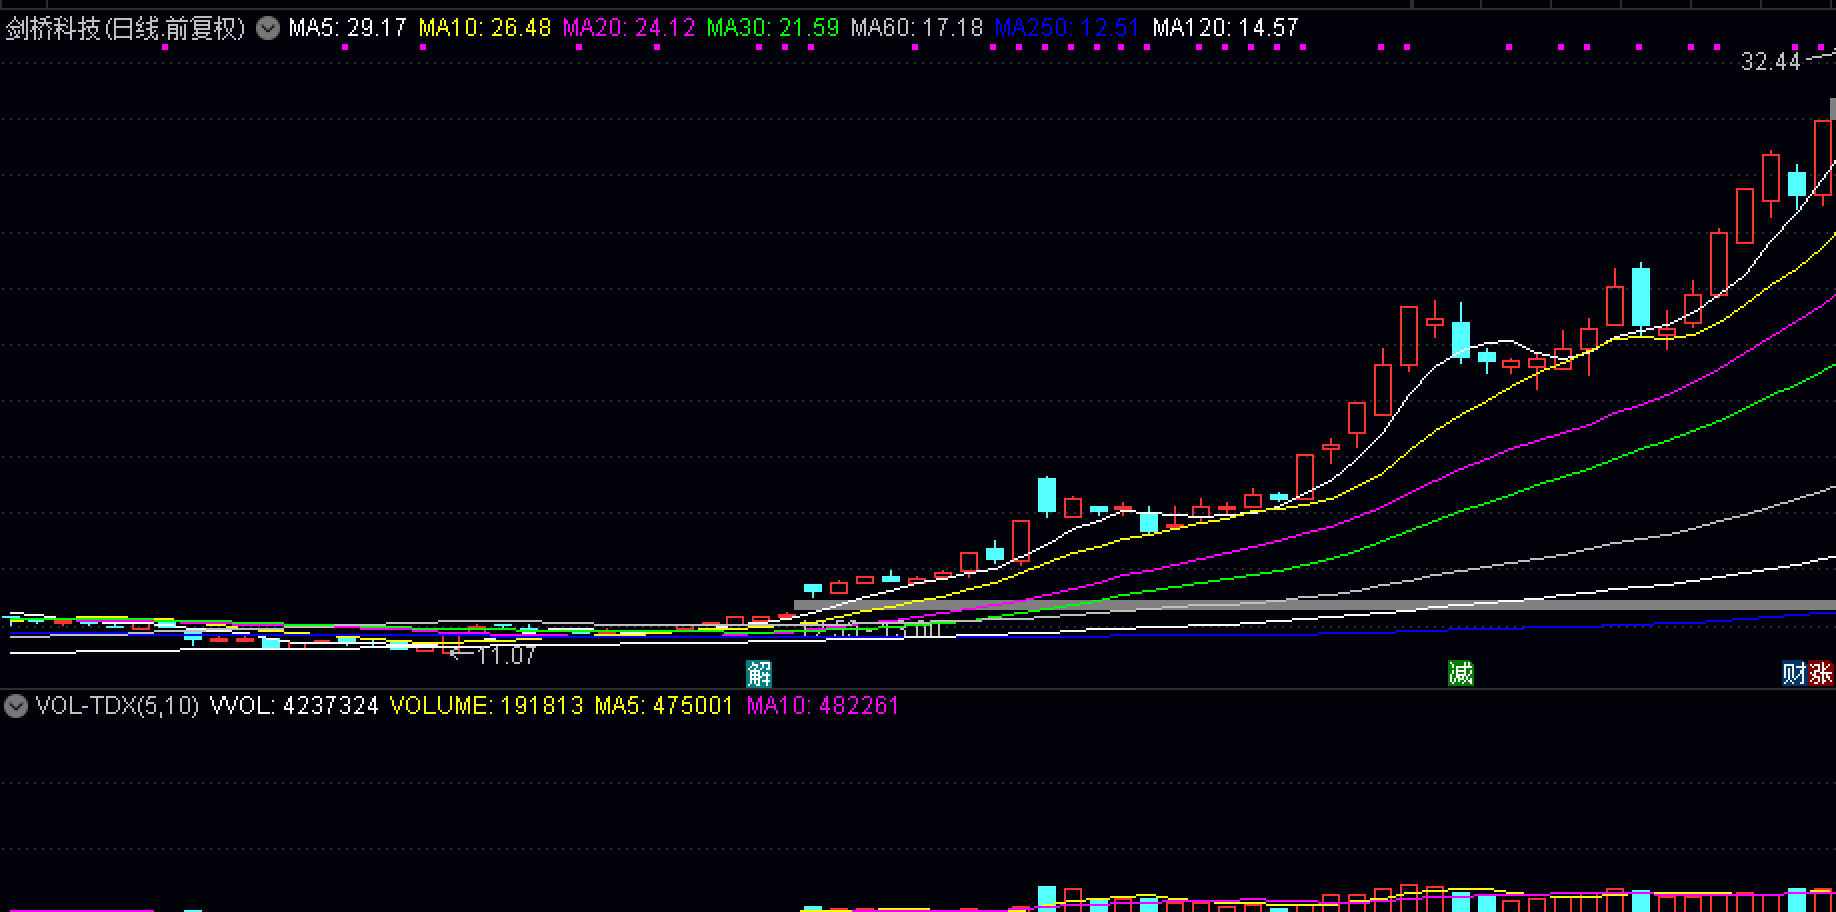Click the blue 财 marker icon
Viewport: 1836px width, 912px height.
[x=1795, y=673]
